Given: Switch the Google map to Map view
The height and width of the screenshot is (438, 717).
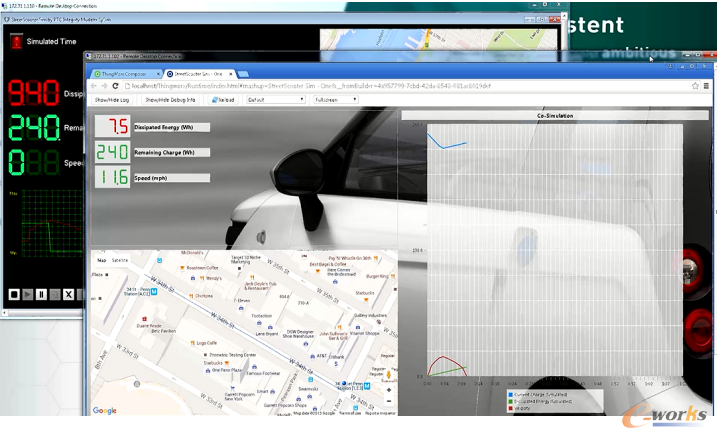Looking at the screenshot, I should pyautogui.click(x=102, y=260).
